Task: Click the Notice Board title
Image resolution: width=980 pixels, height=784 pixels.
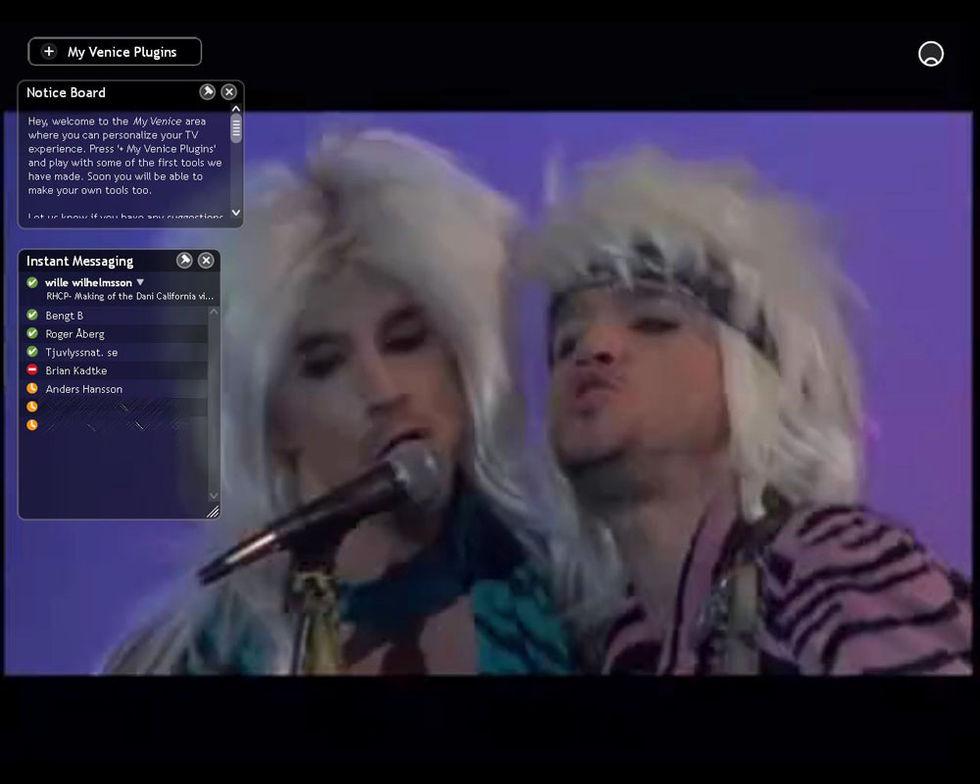Action: pos(66,93)
